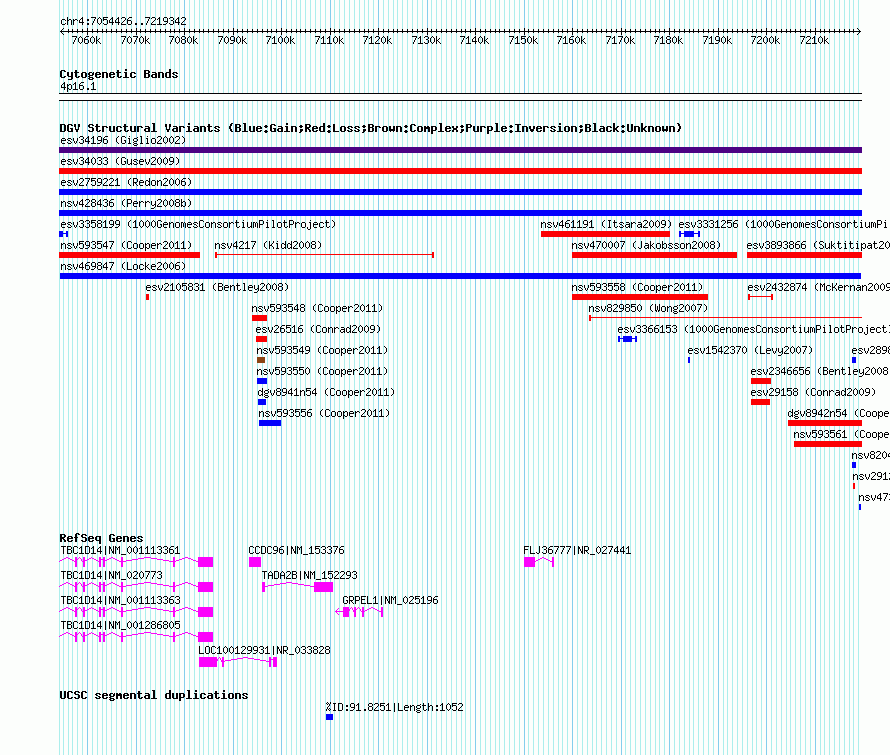Click the nsv829850 (Wong2007) label
This screenshot has width=890, height=755.
pos(648,308)
